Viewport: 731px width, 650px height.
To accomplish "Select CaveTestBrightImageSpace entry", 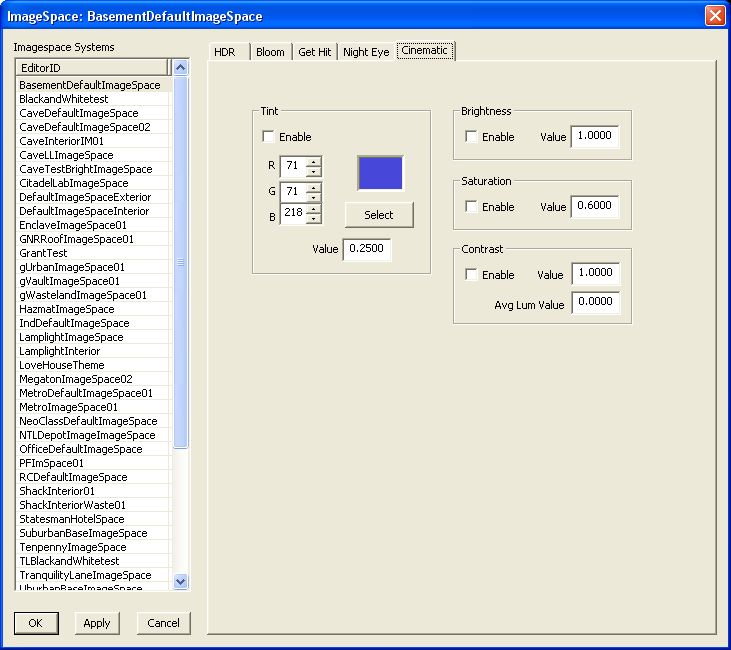I will tap(92, 169).
